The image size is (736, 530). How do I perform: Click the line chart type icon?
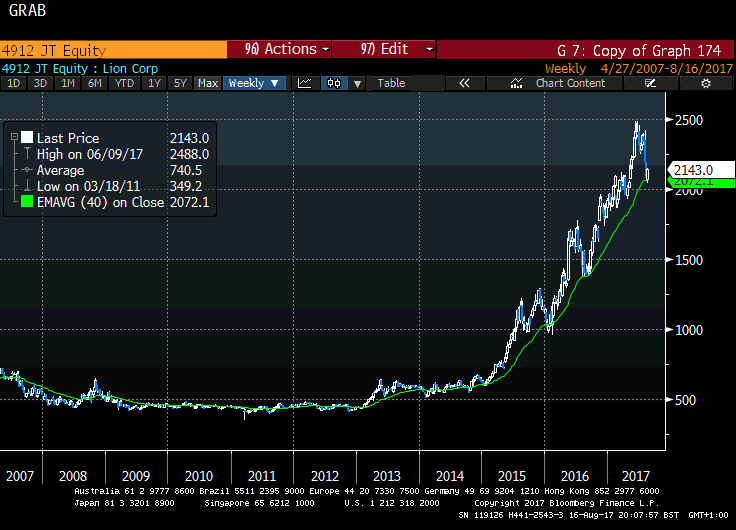tap(305, 83)
